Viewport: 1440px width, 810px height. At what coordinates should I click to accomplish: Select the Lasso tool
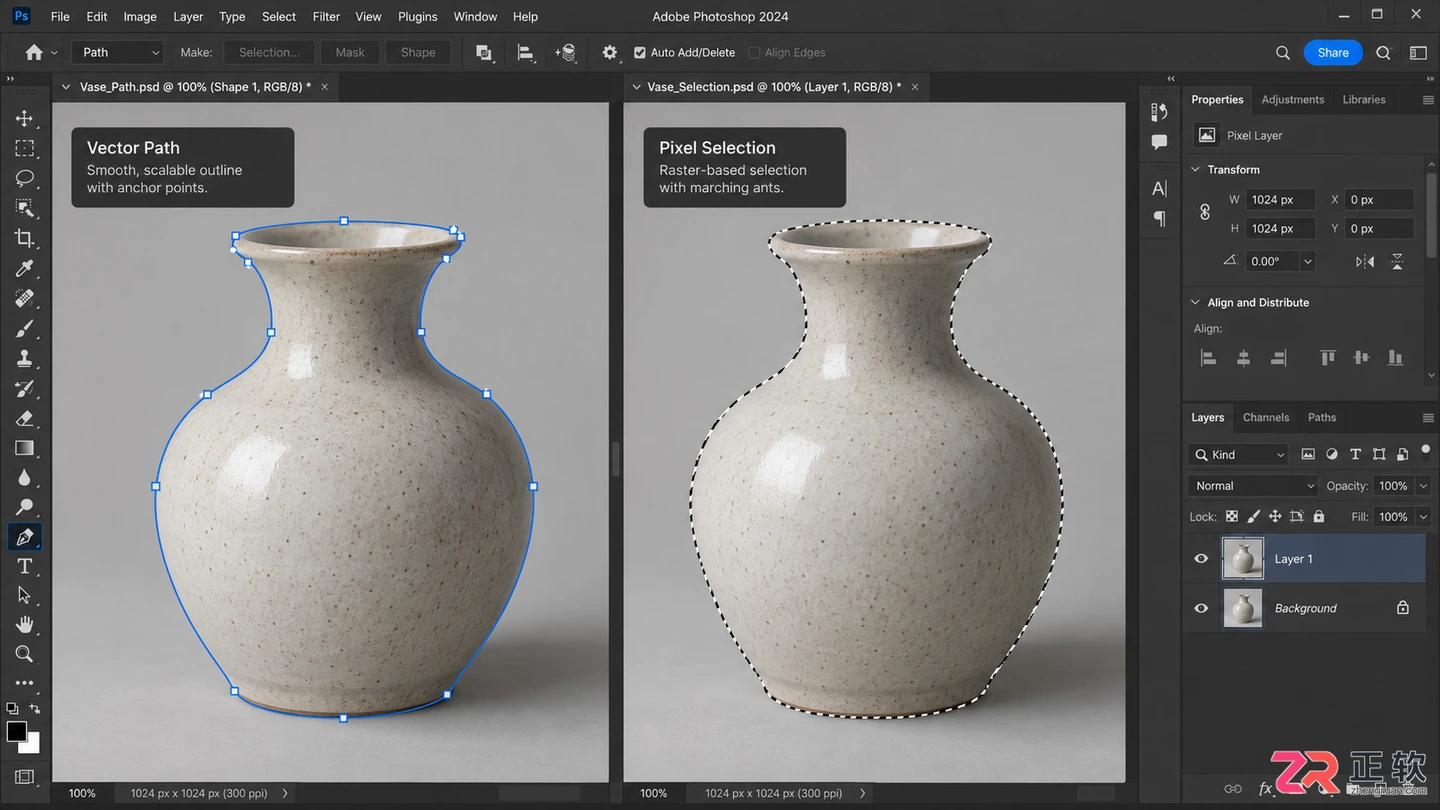point(24,178)
